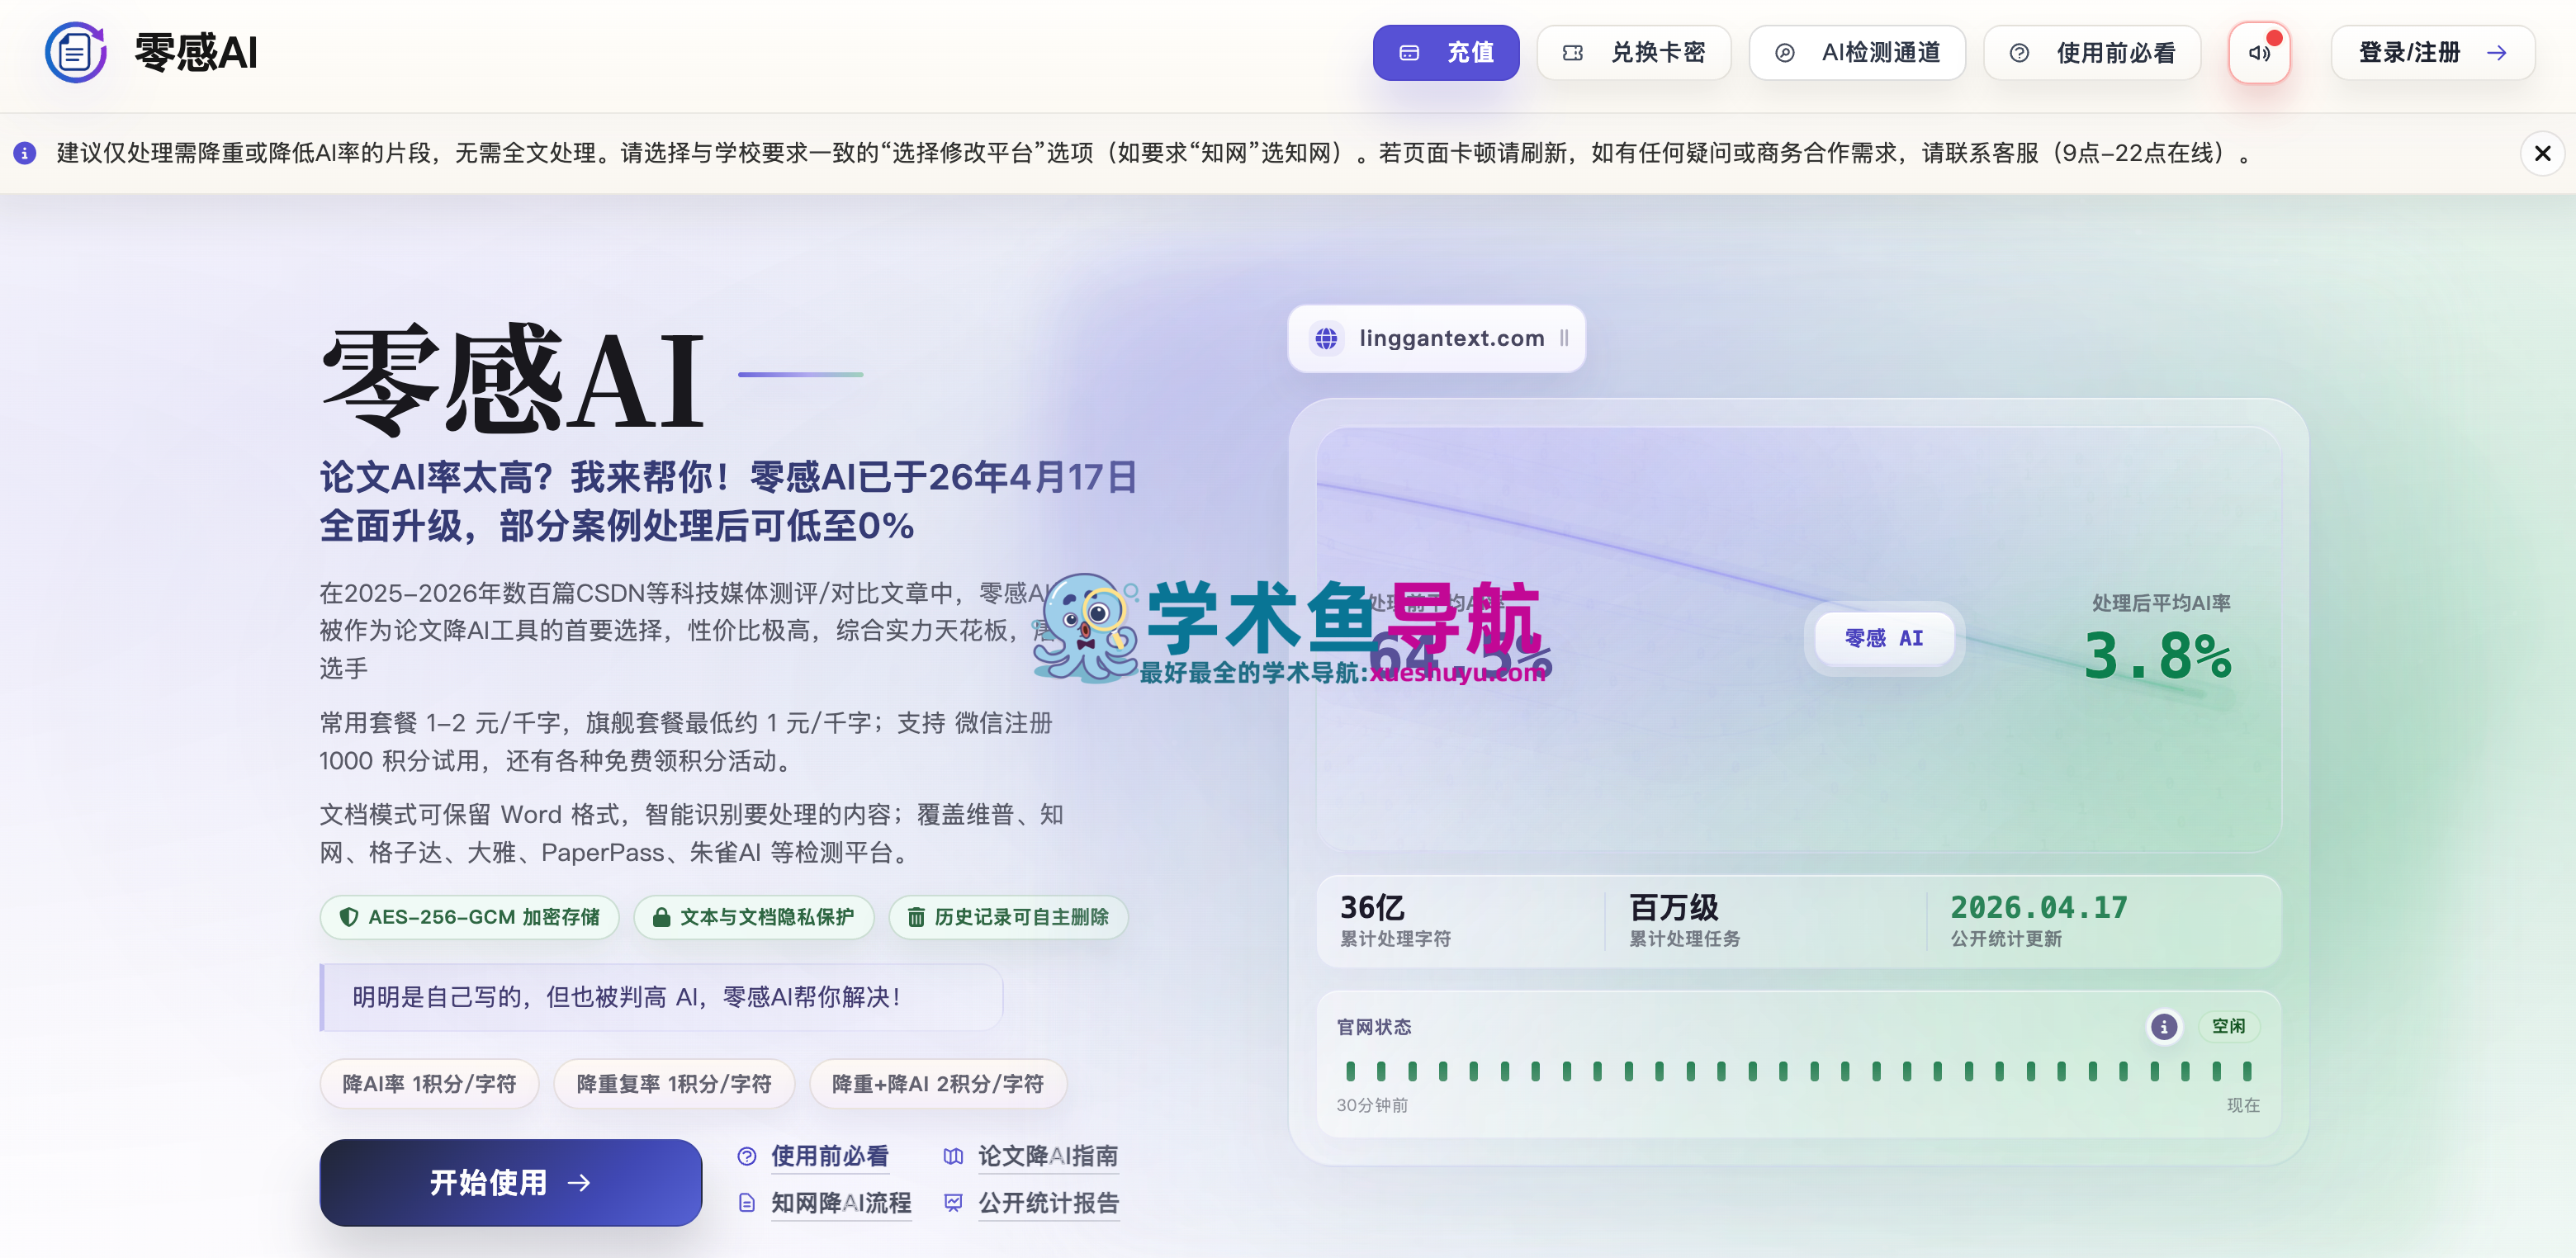This screenshot has width=2576, height=1258.
Task: Click the arrow icon in 登录/注册
Action: coord(2497,53)
